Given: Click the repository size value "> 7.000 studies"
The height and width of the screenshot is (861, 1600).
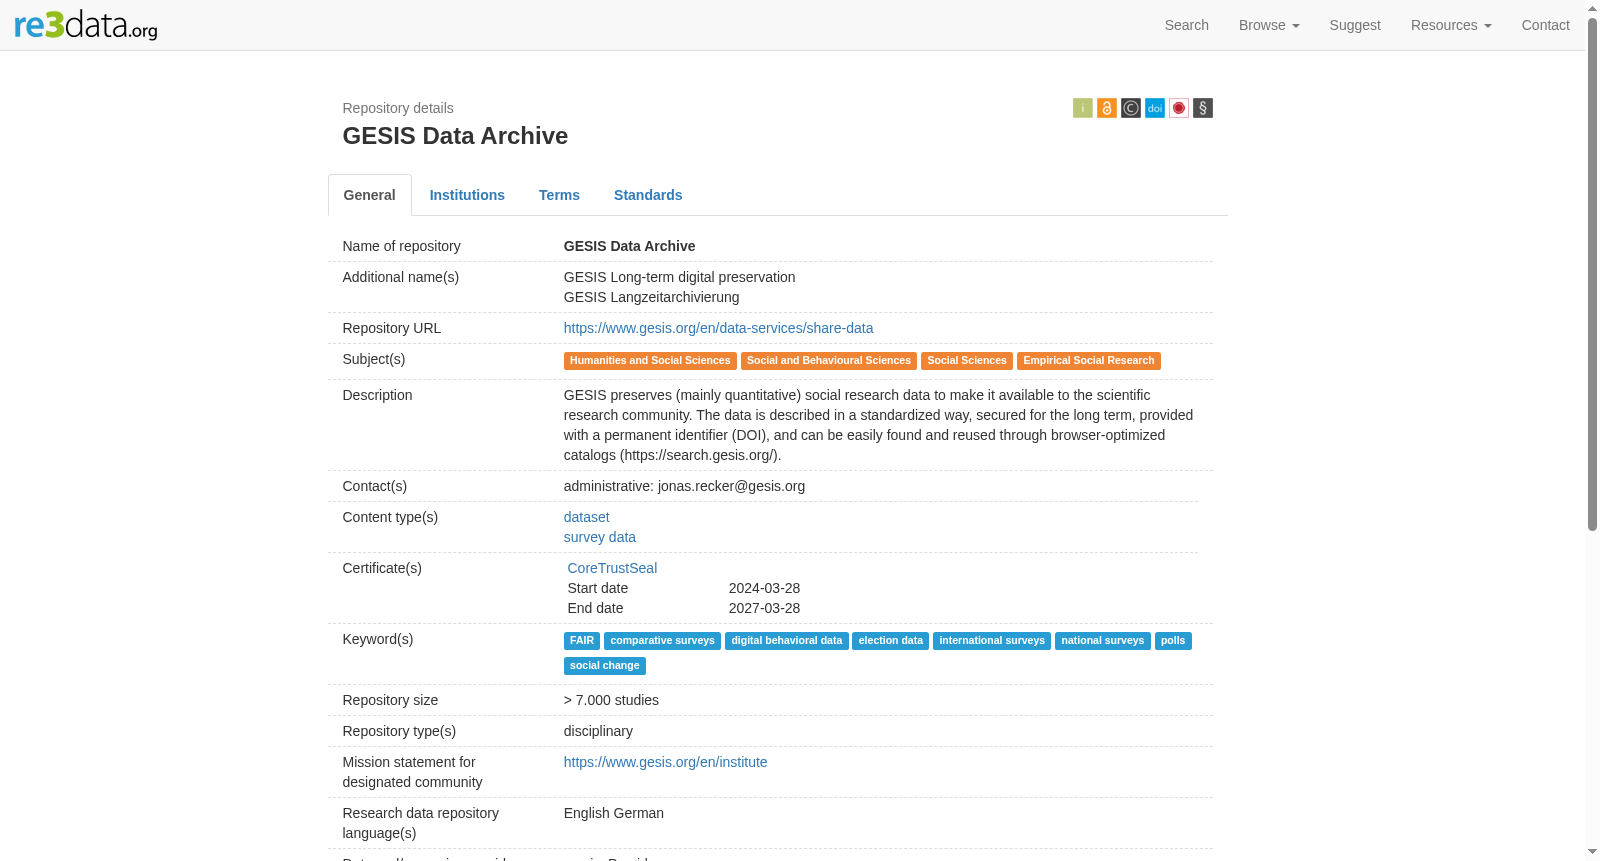Looking at the screenshot, I should click(611, 700).
